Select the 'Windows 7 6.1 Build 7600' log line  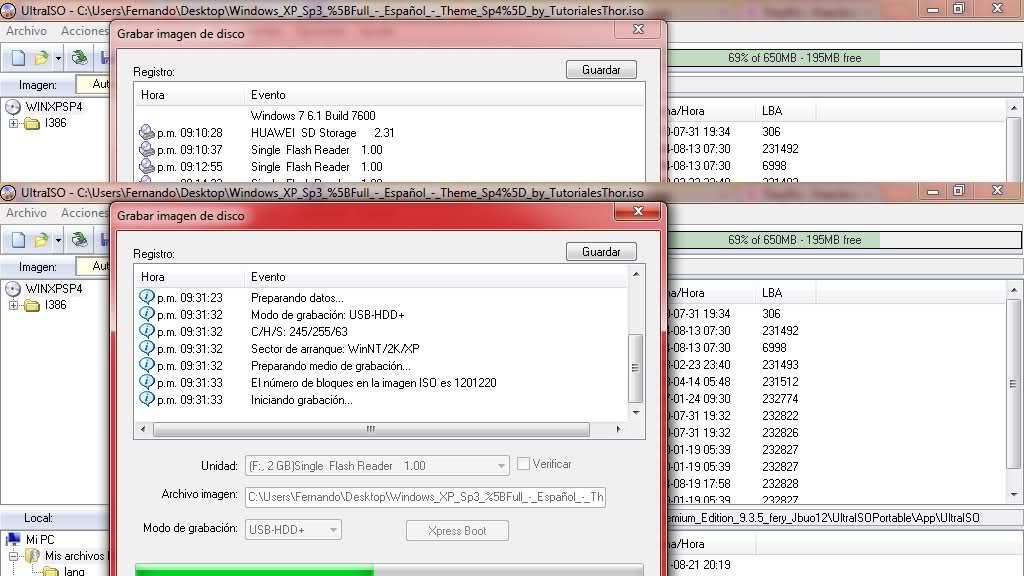[313, 116]
